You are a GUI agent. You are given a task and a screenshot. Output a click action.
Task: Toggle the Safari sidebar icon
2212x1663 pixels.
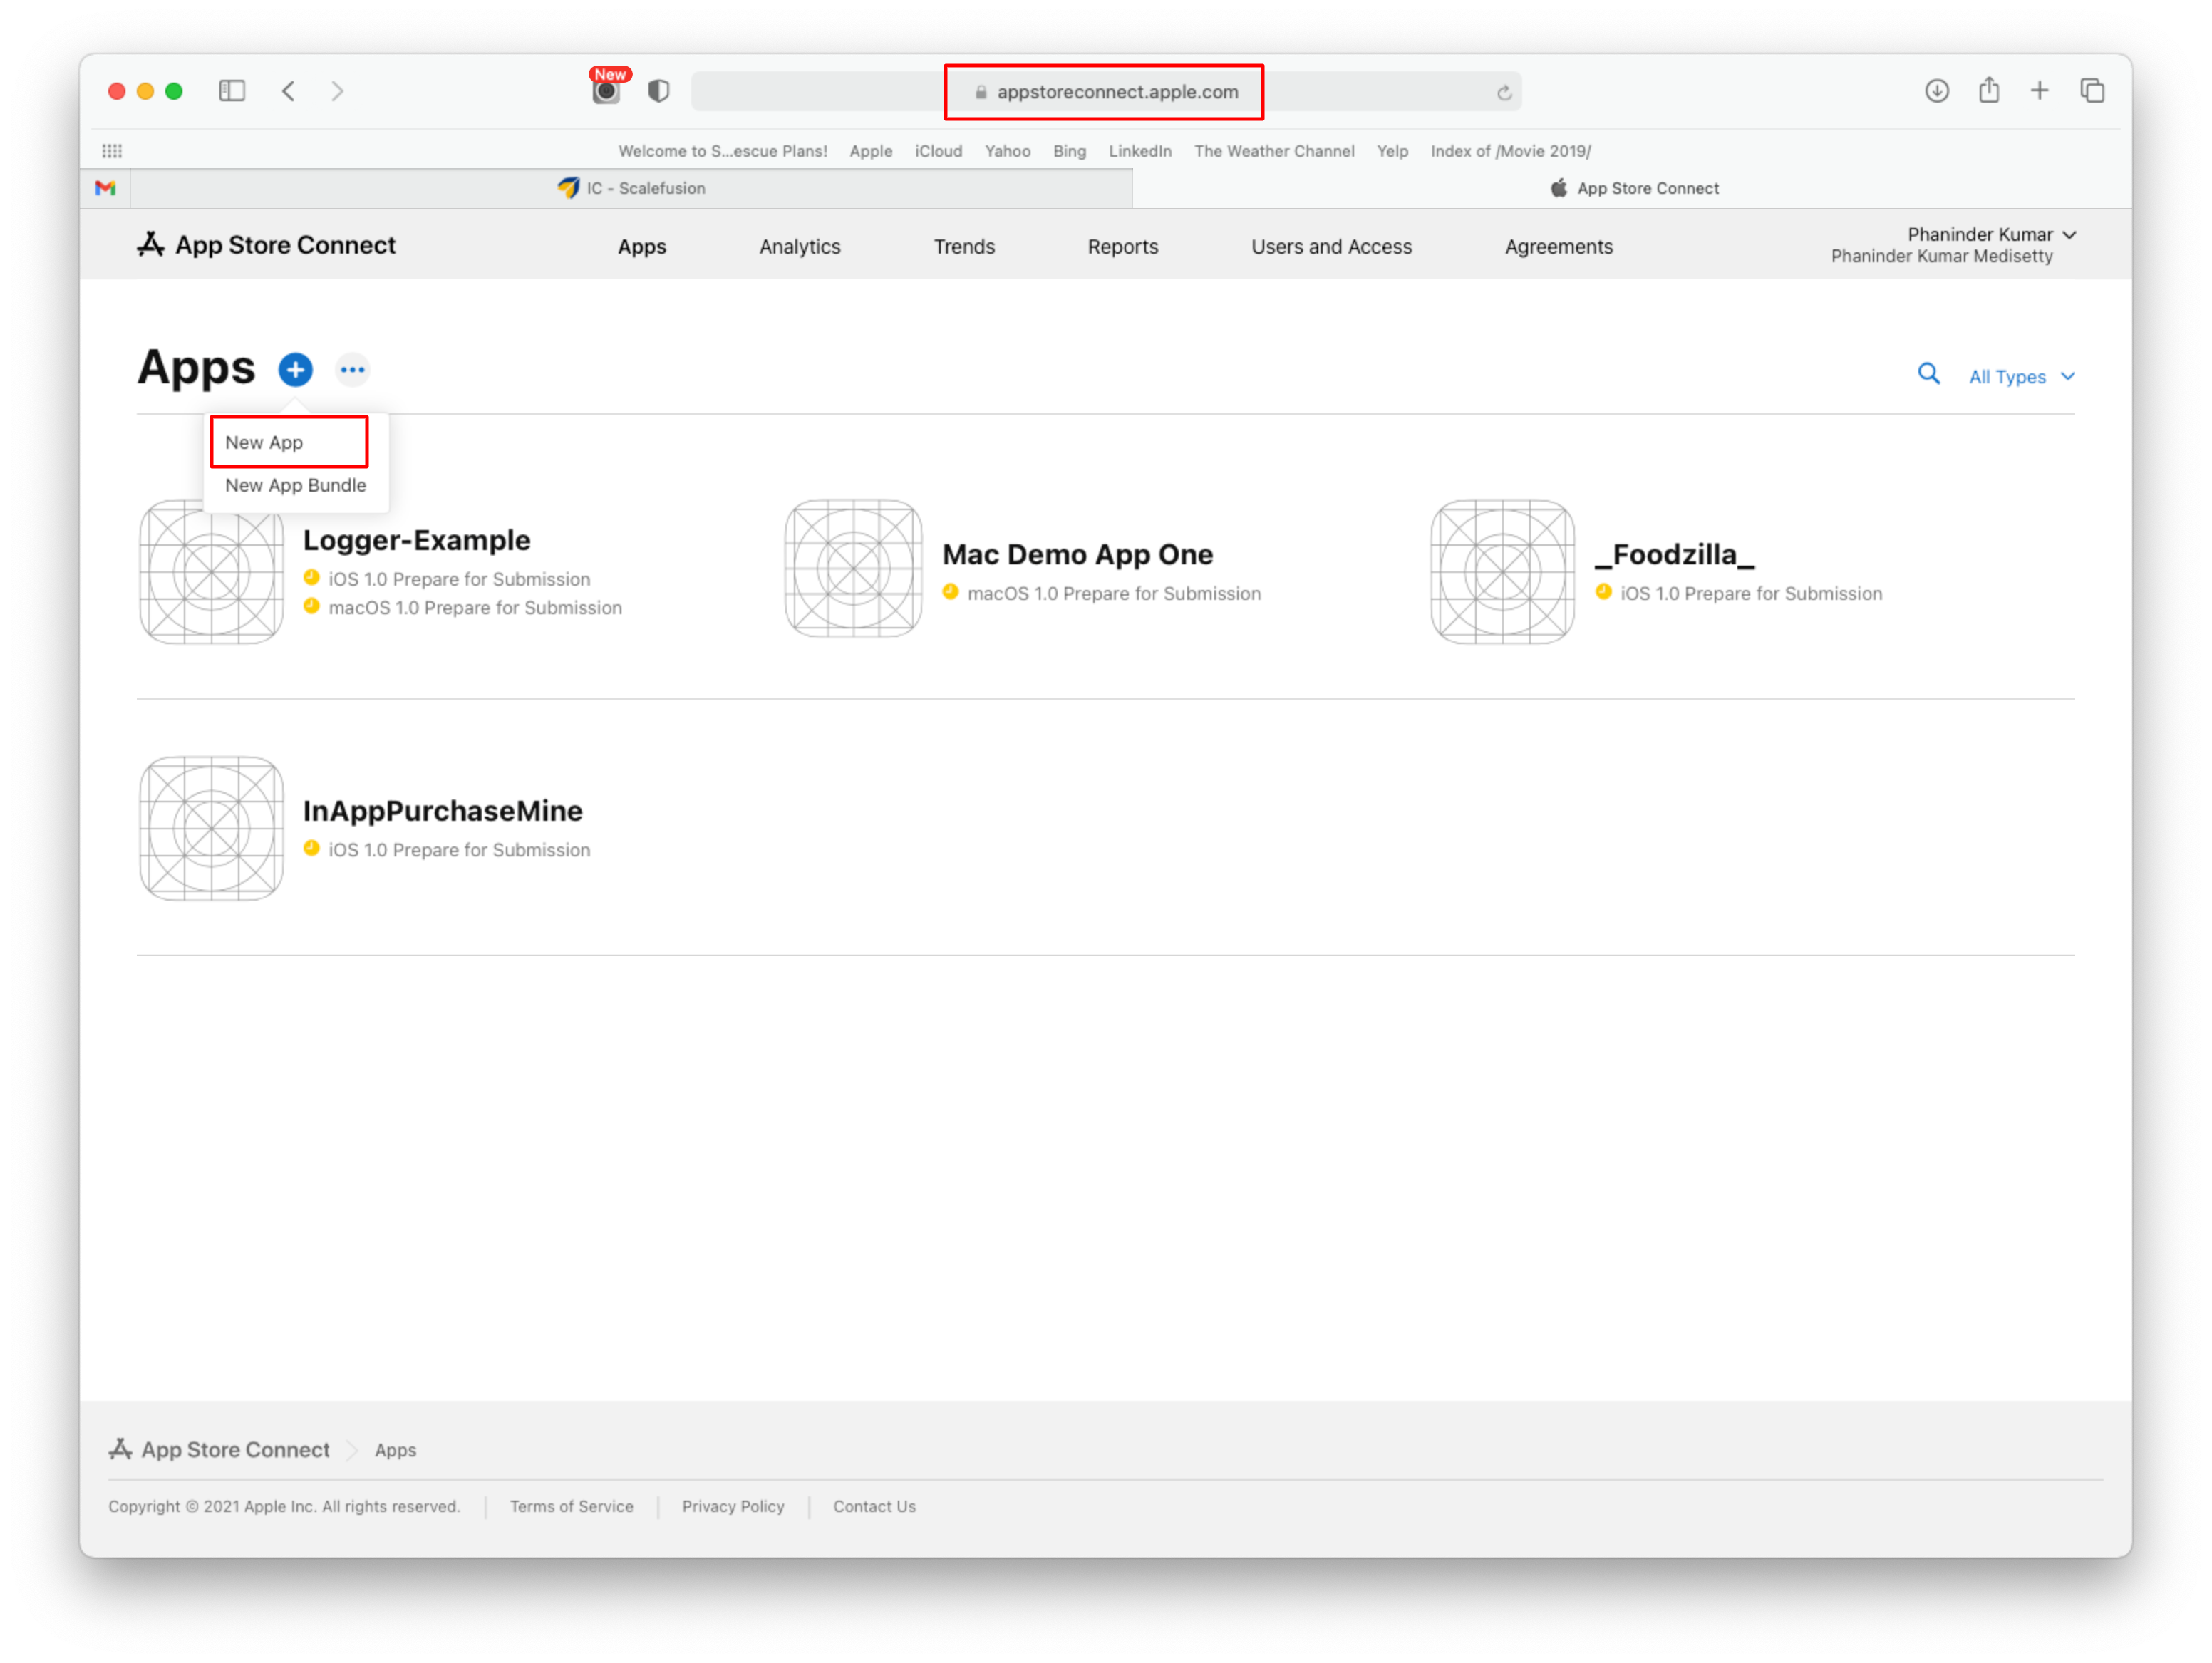point(232,91)
